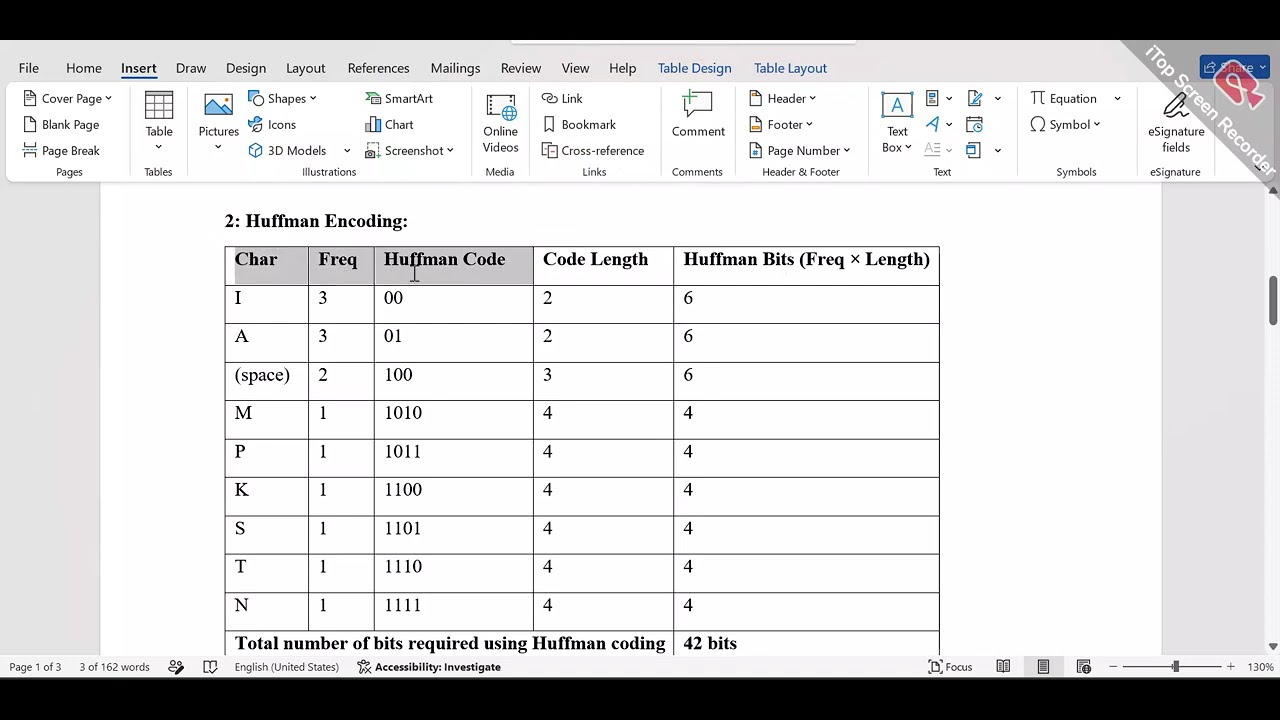Switch to the Review tab
Viewport: 1280px width, 720px height.
click(520, 68)
